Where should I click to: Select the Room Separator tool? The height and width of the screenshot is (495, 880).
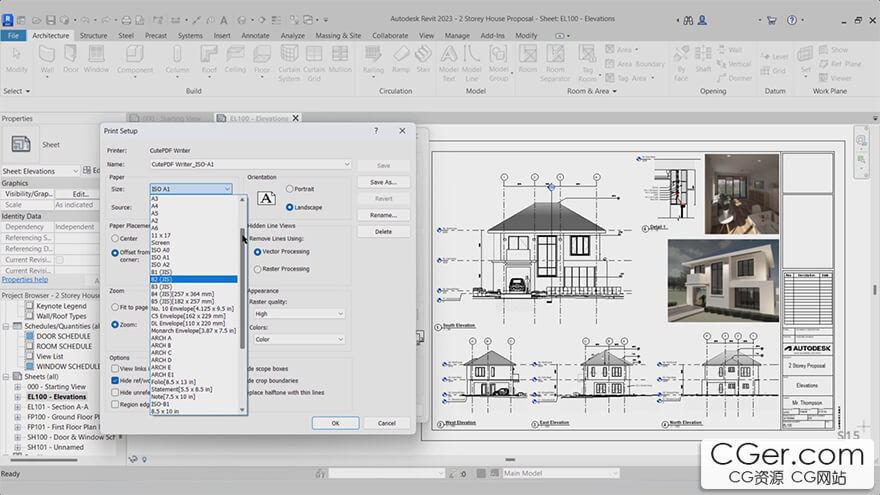(555, 63)
